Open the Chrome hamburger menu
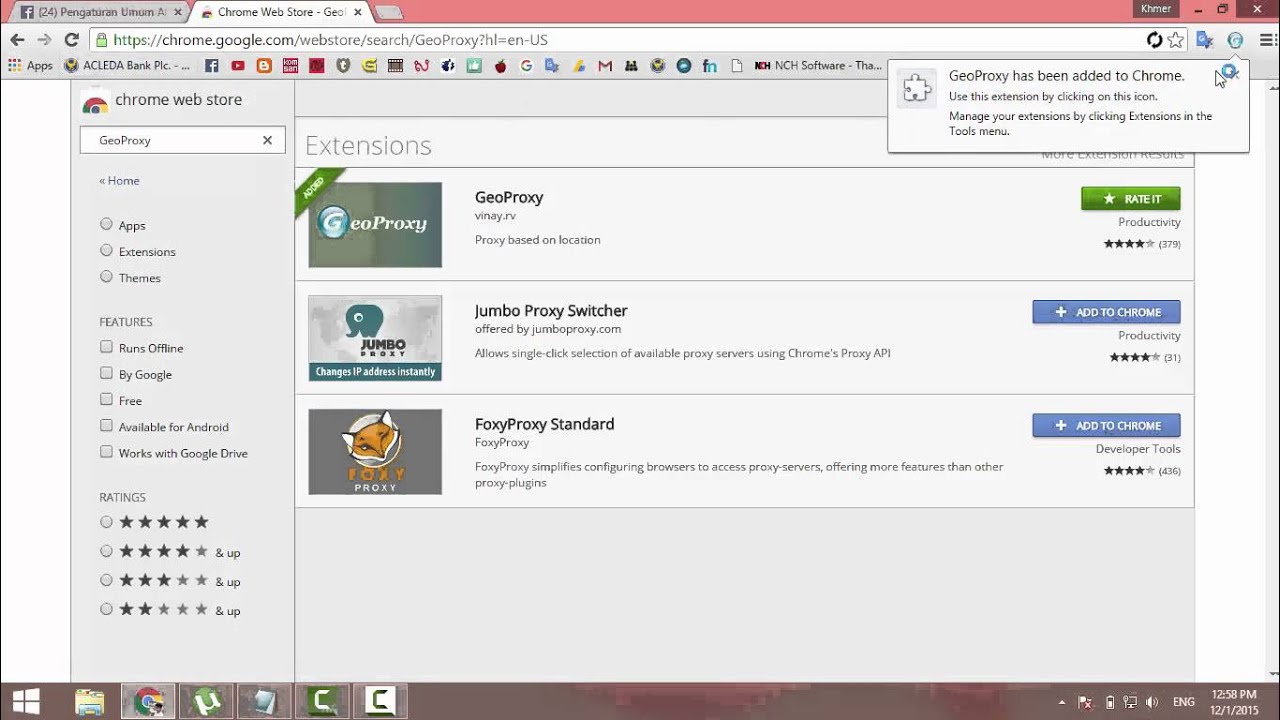This screenshot has height=720, width=1280. (x=1269, y=40)
